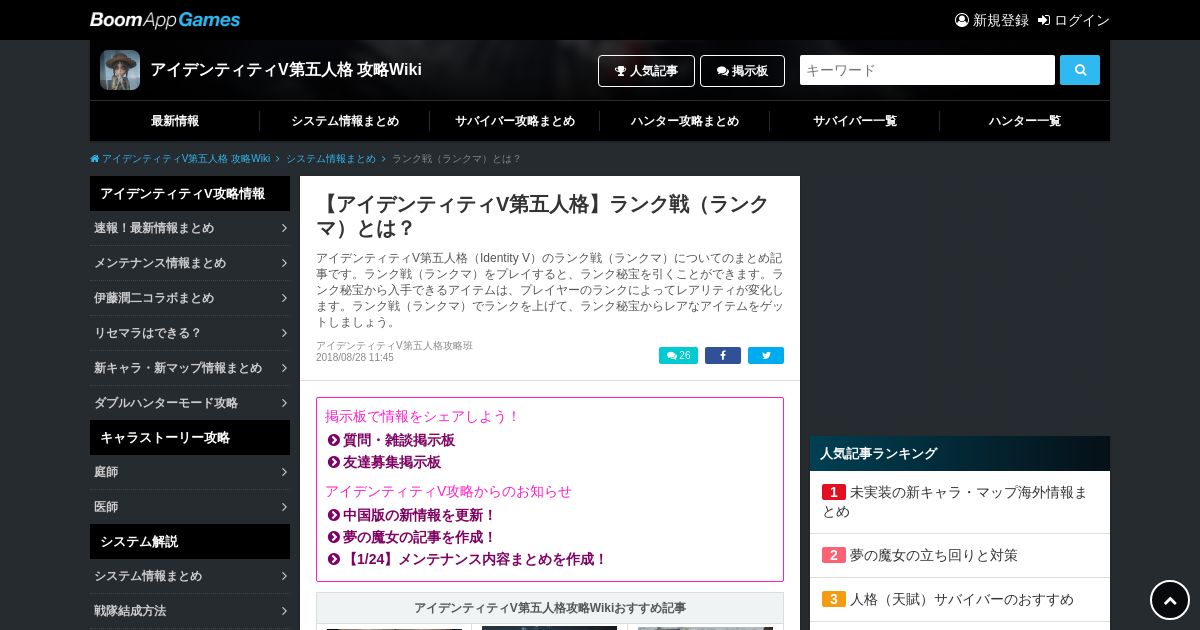Open 友達募集掲示板 link
The height and width of the screenshot is (630, 1200).
pyautogui.click(x=392, y=463)
